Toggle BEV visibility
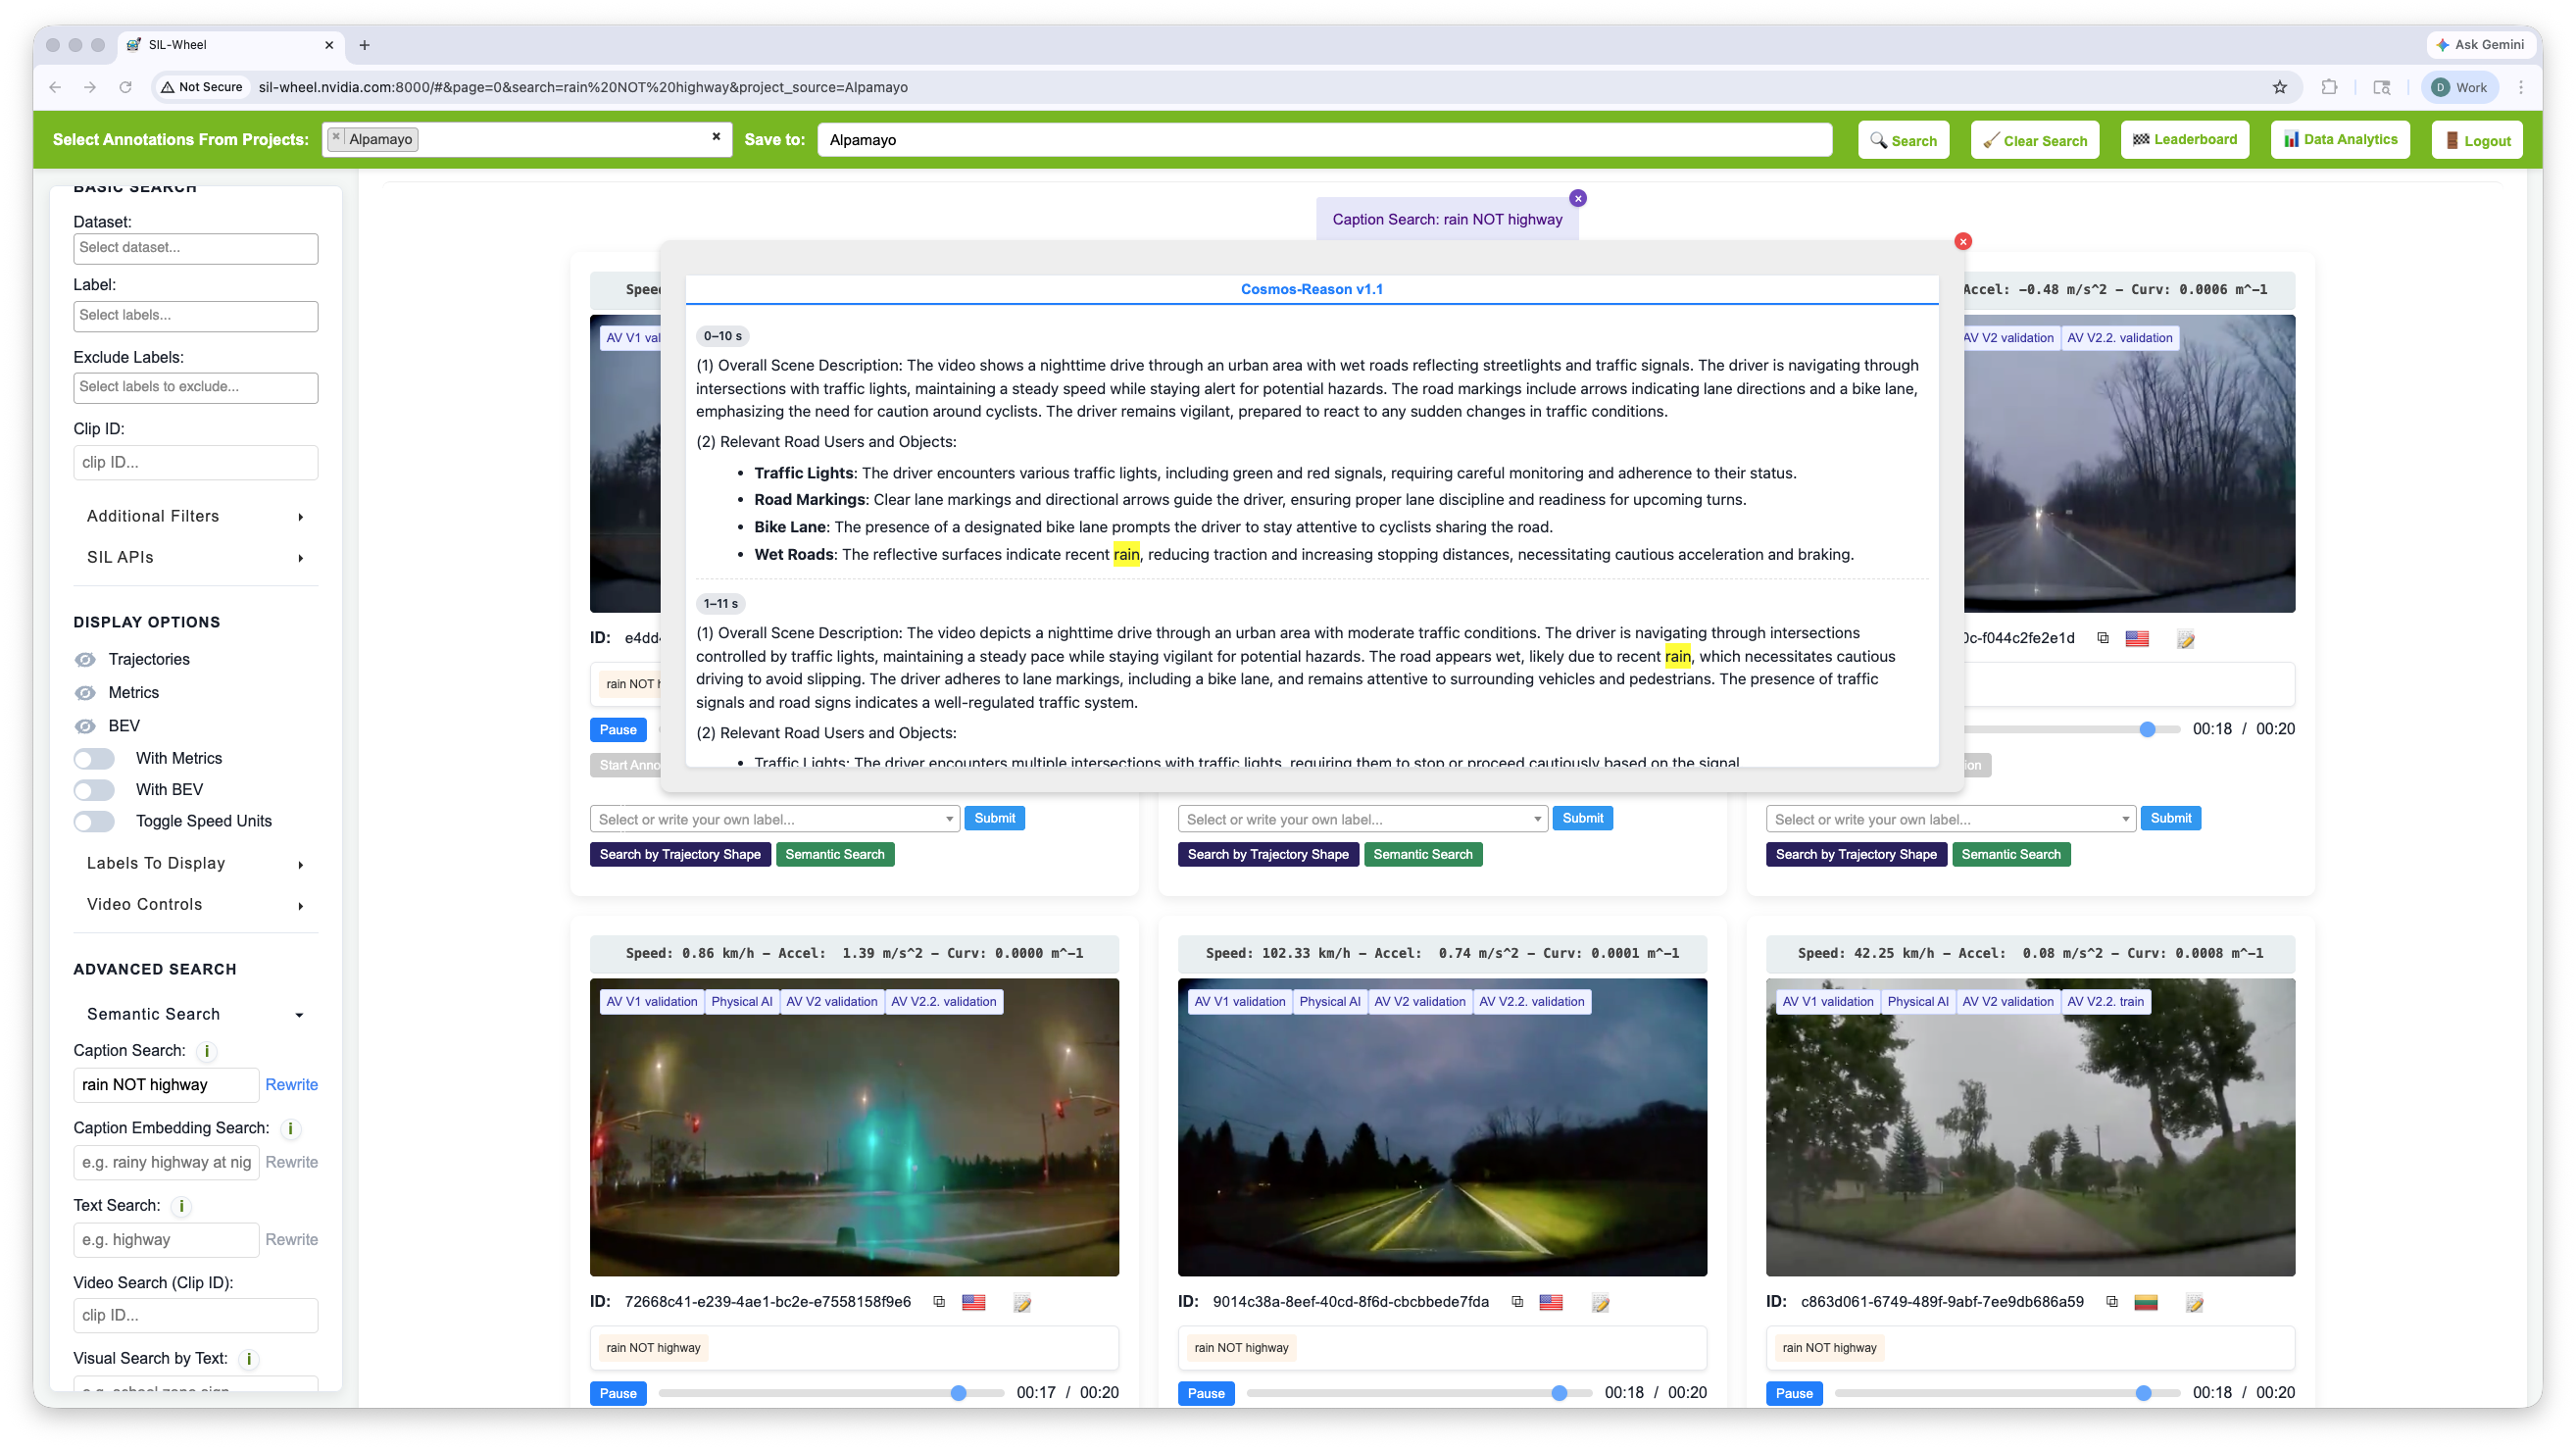 tap(86, 726)
